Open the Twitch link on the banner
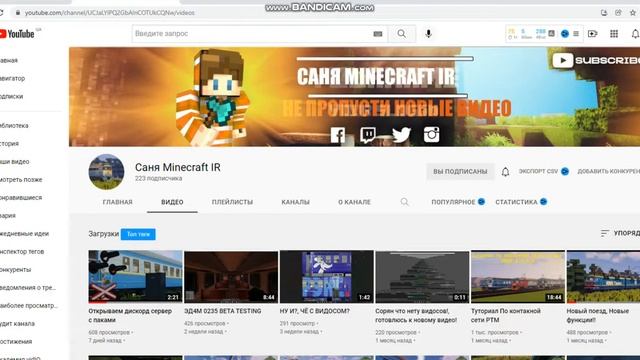Screen dimensions: 640x360 pos(368,135)
